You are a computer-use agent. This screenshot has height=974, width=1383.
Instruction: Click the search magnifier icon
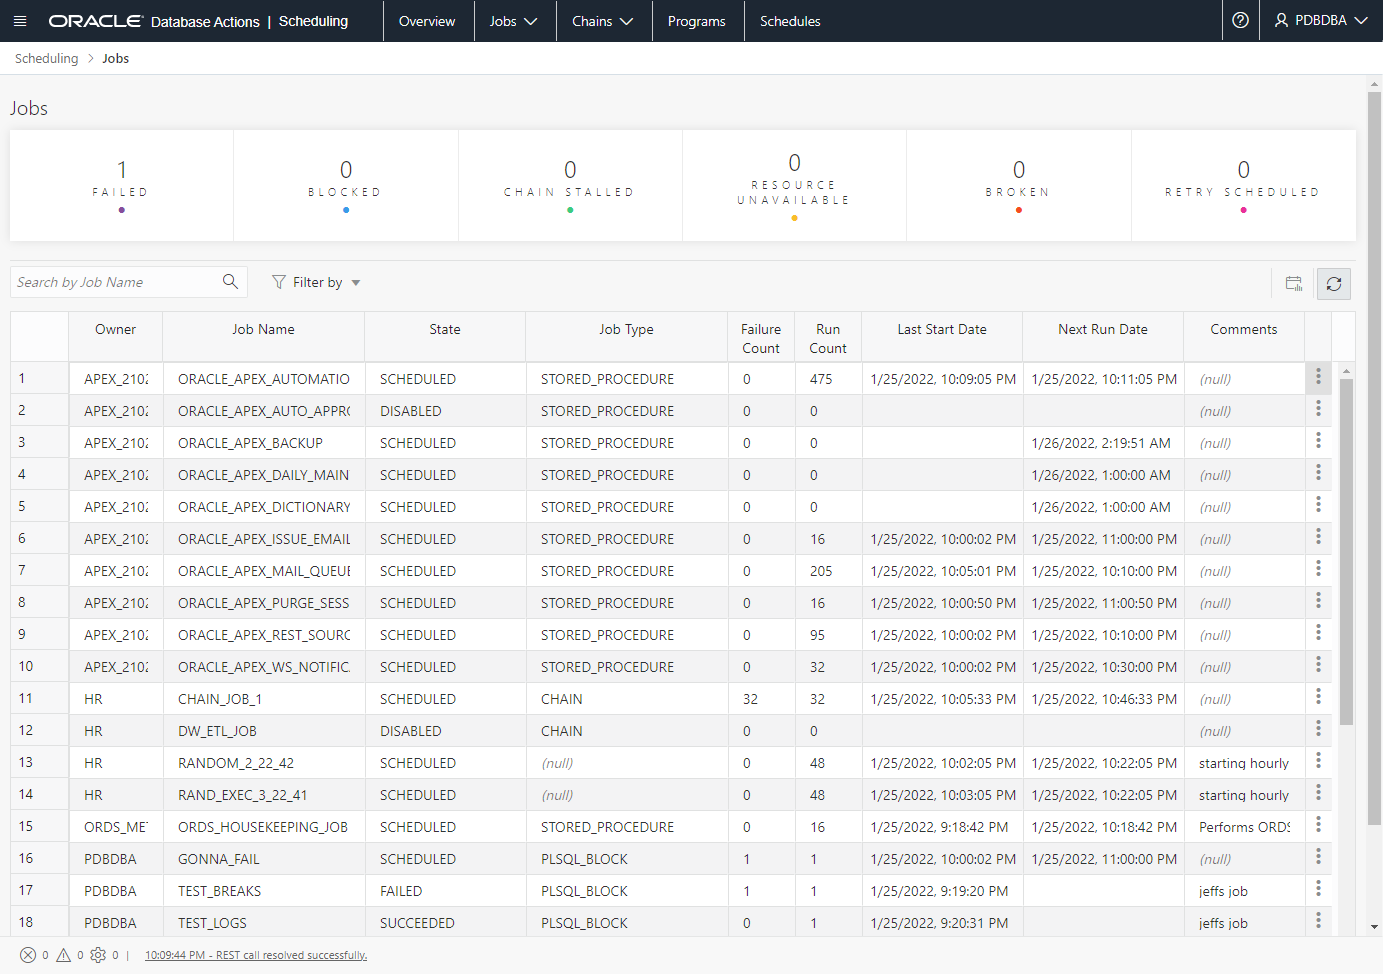pyautogui.click(x=230, y=282)
